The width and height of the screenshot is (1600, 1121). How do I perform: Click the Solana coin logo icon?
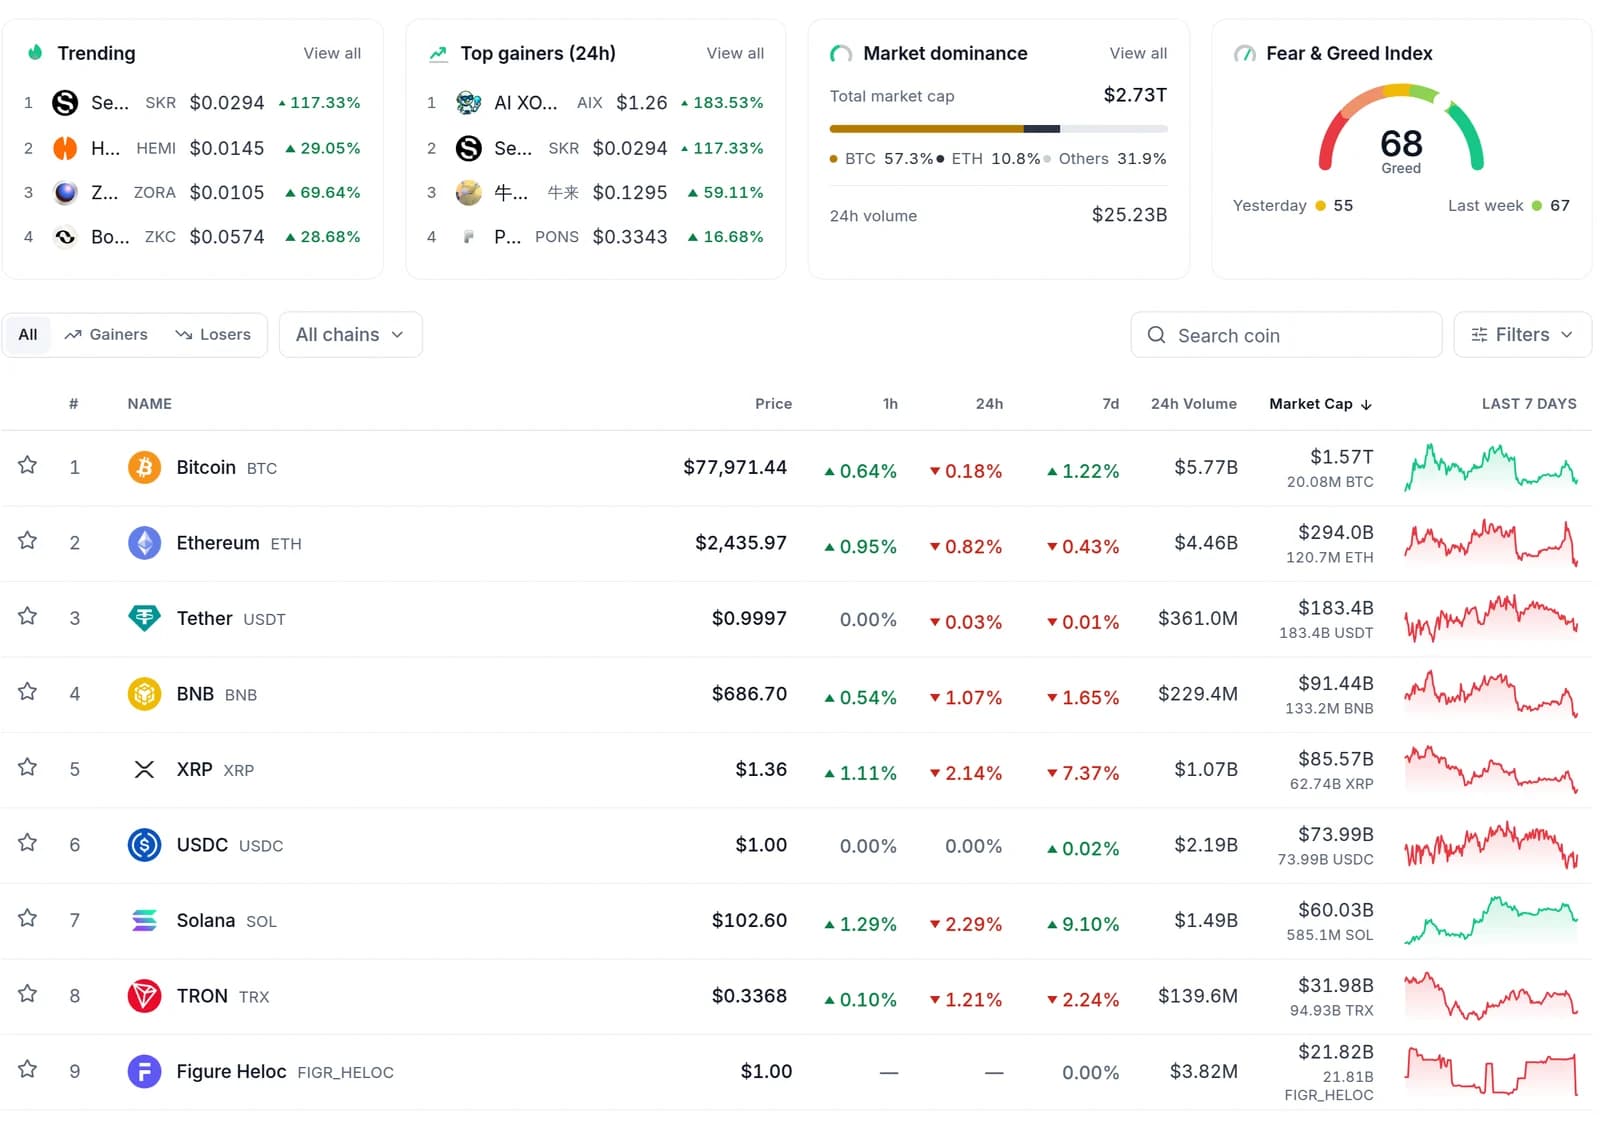click(144, 920)
